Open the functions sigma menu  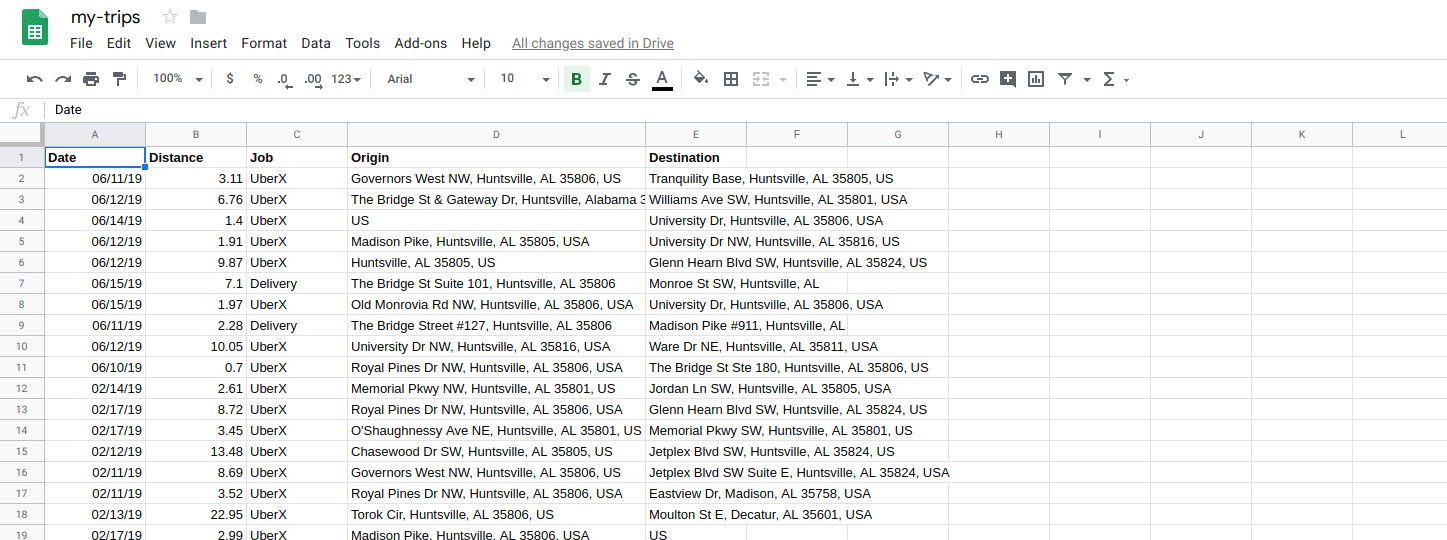pos(1115,79)
